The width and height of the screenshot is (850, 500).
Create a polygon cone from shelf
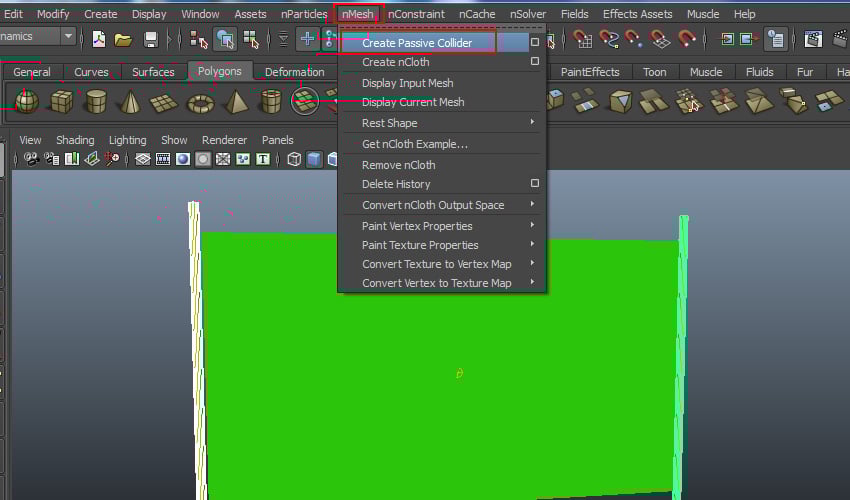tap(130, 101)
